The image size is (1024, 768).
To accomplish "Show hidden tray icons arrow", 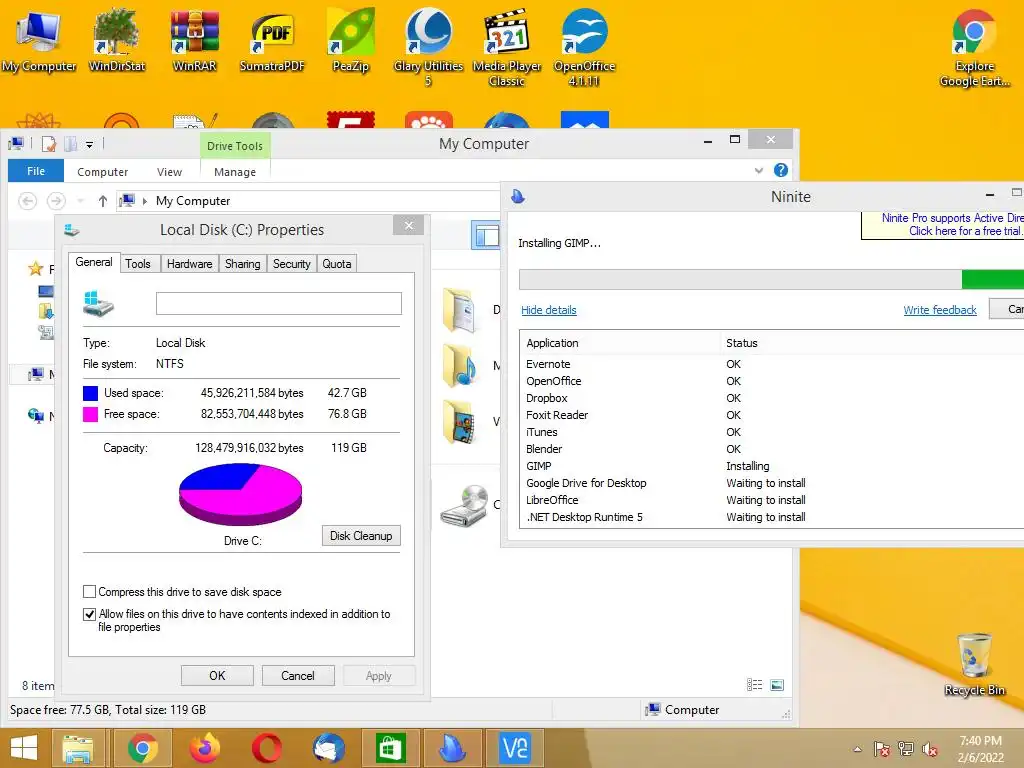I will (857, 750).
